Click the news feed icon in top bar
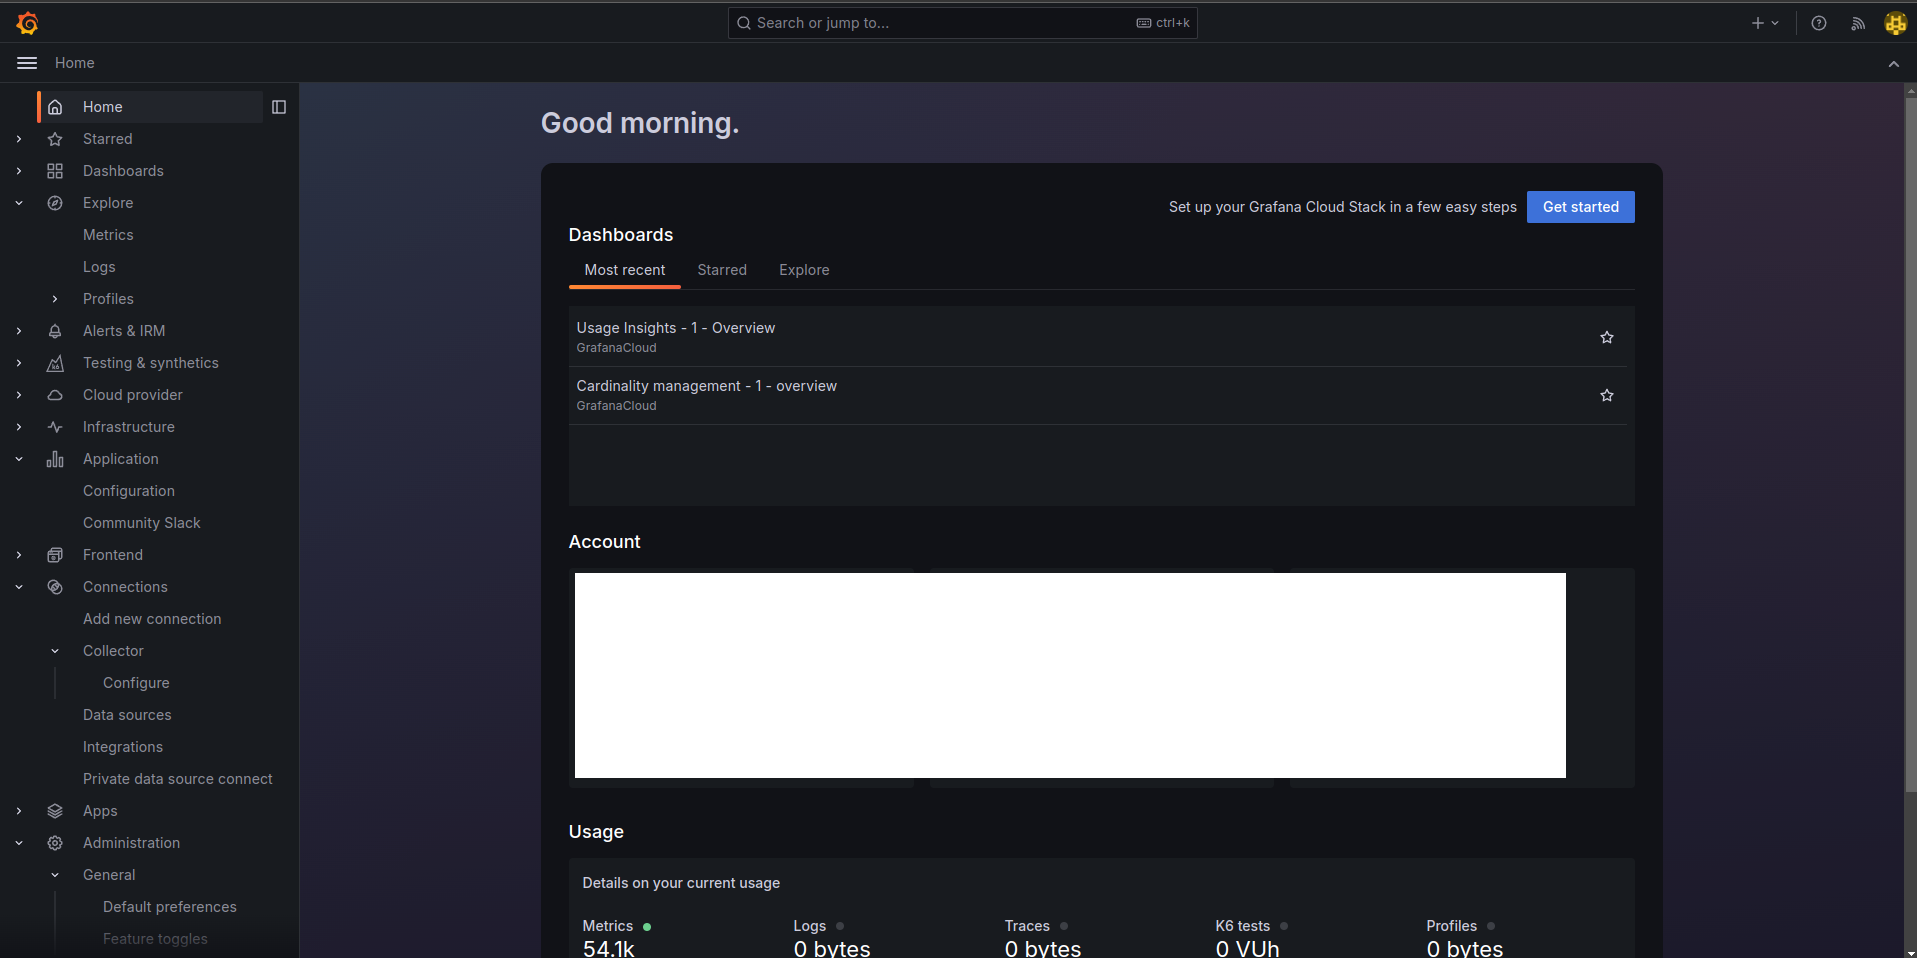 [x=1857, y=22]
